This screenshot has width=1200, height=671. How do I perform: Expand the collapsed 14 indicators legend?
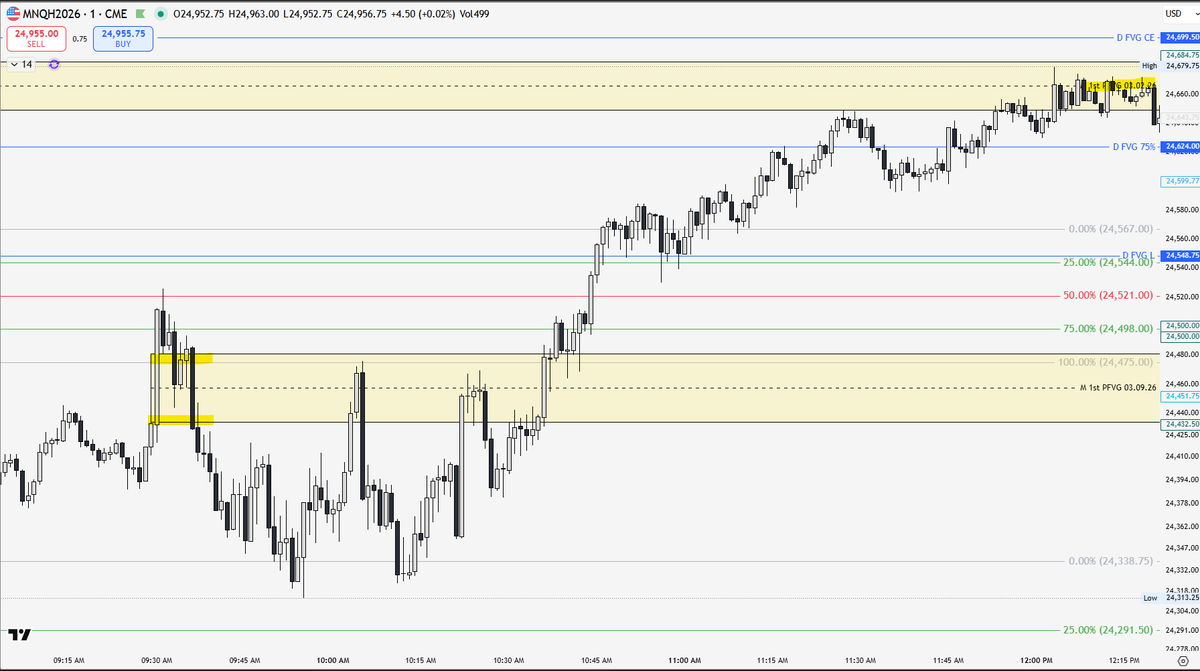coord(21,64)
